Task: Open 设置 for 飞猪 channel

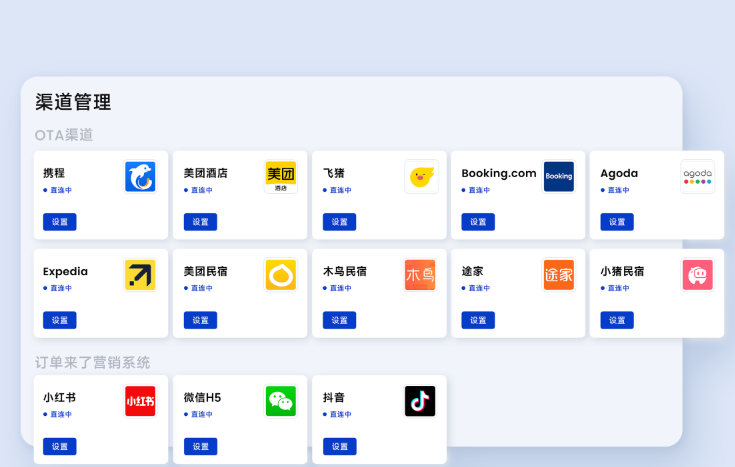Action: [x=339, y=222]
